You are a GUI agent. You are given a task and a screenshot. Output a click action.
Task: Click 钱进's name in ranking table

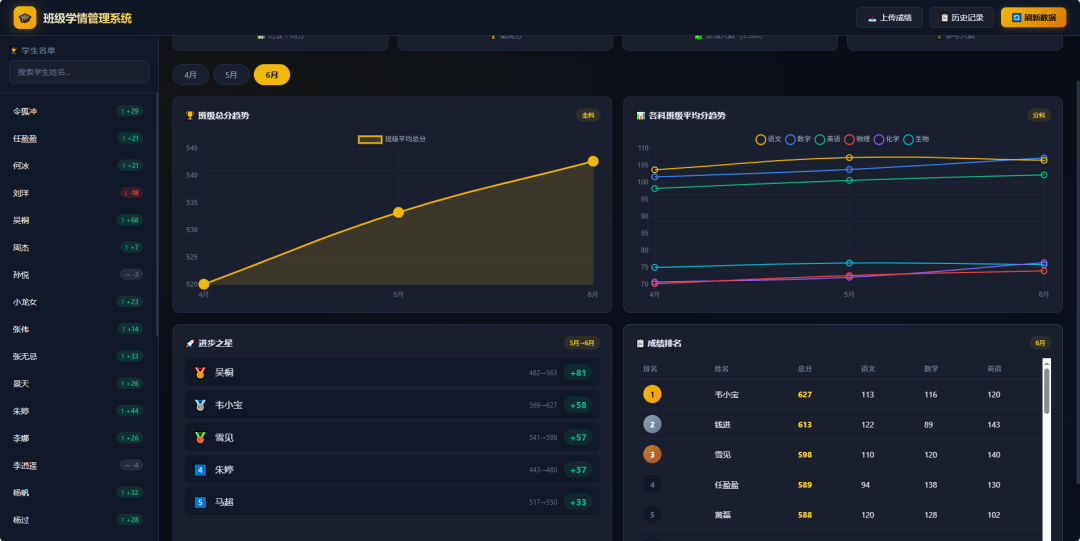tap(723, 425)
